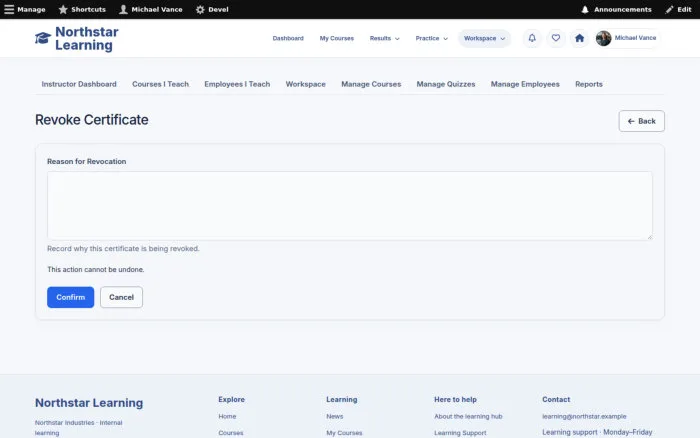The width and height of the screenshot is (700, 438).
Task: Click the Edit pencil button
Action: (678, 9)
